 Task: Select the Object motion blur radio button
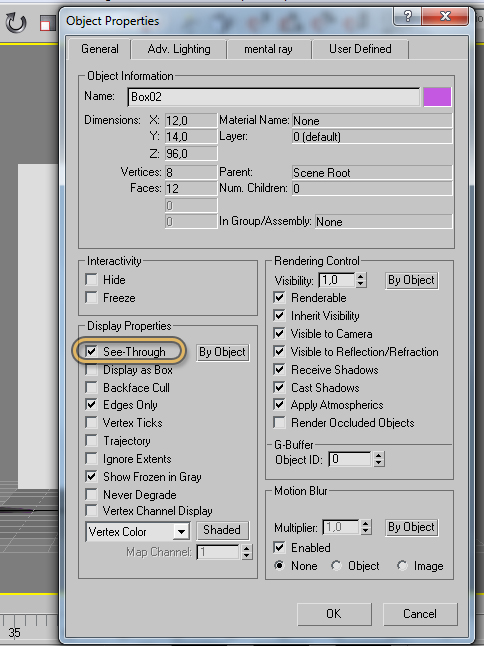coord(336,566)
